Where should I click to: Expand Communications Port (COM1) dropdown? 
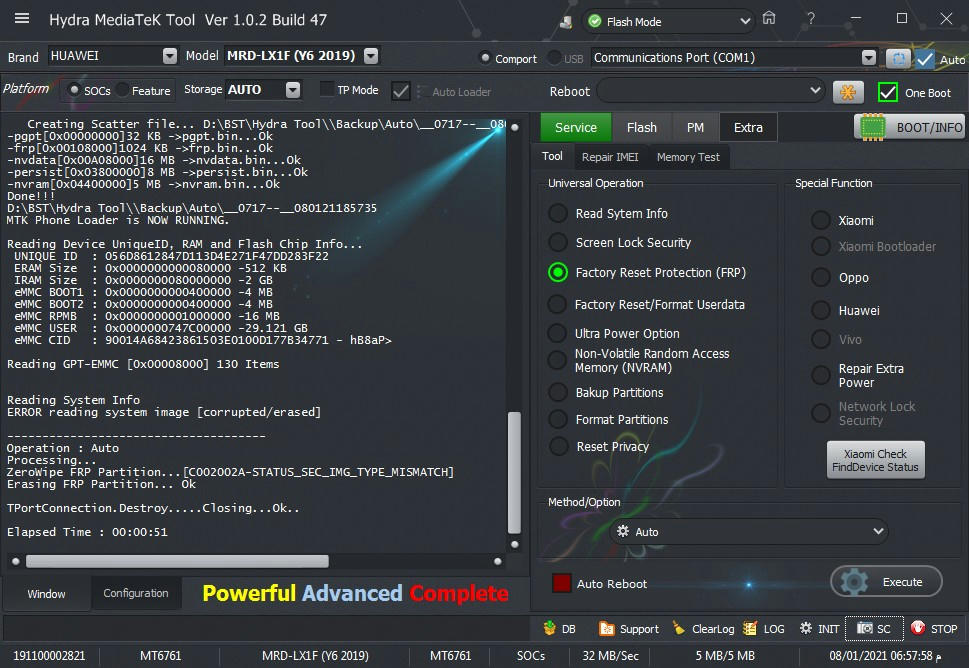pyautogui.click(x=868, y=58)
